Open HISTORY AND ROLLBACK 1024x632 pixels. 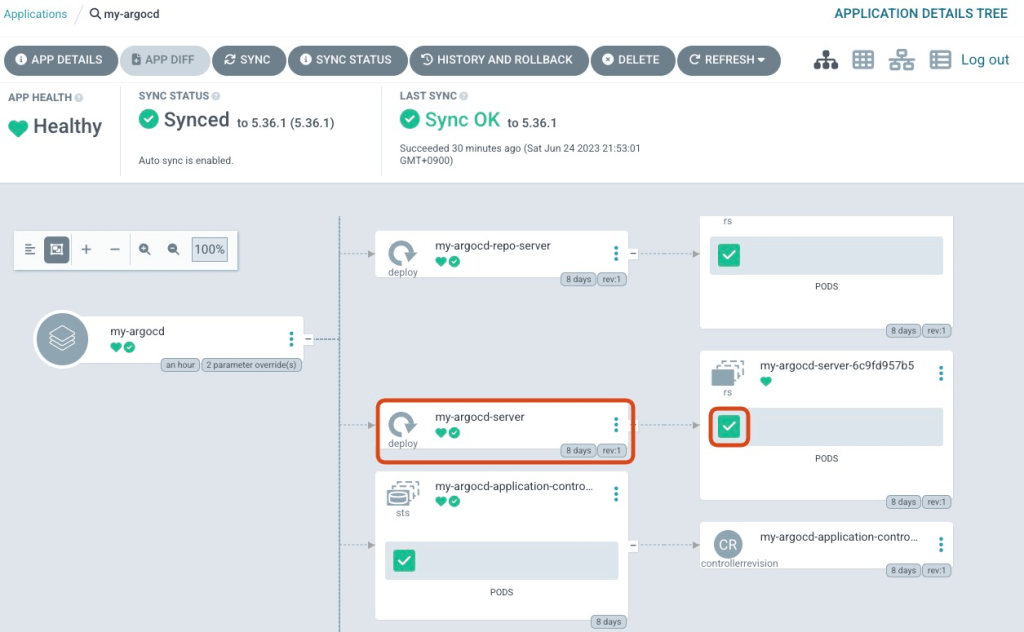point(498,60)
